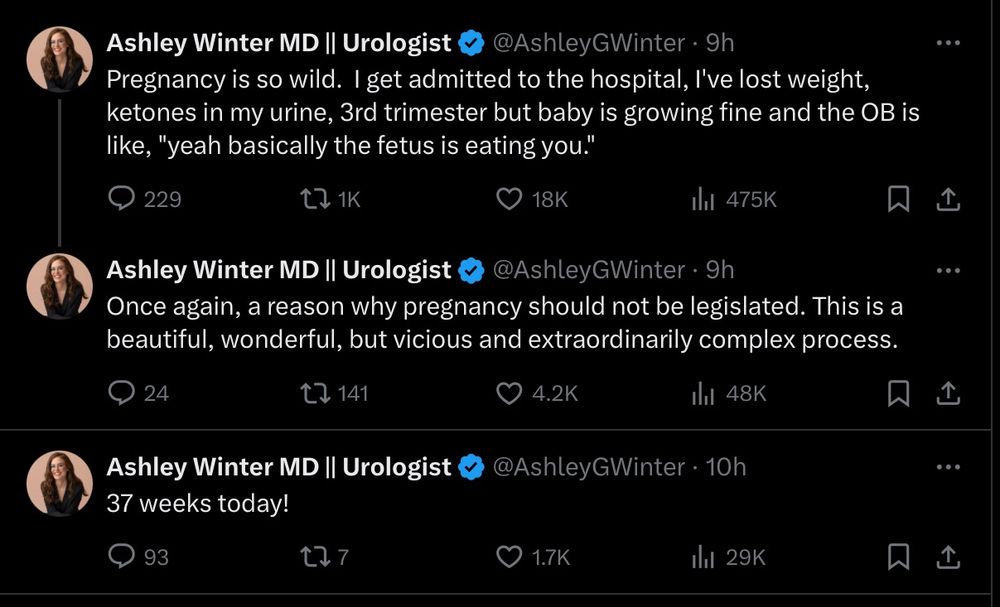Open the 10h timestamp of the last tweet
1000x607 pixels.
[x=726, y=467]
